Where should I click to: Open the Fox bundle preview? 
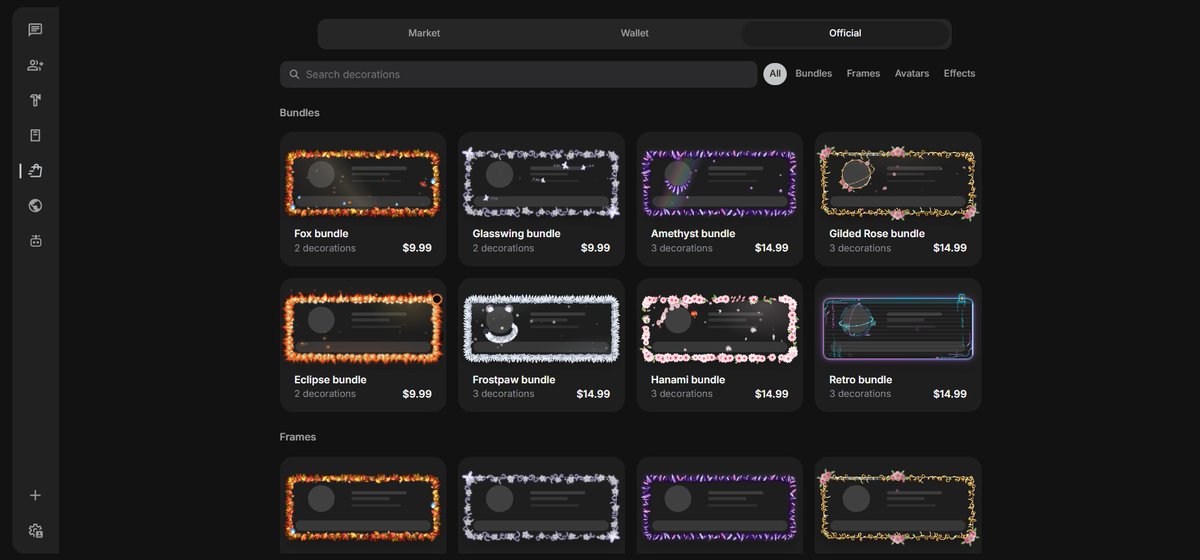363,182
